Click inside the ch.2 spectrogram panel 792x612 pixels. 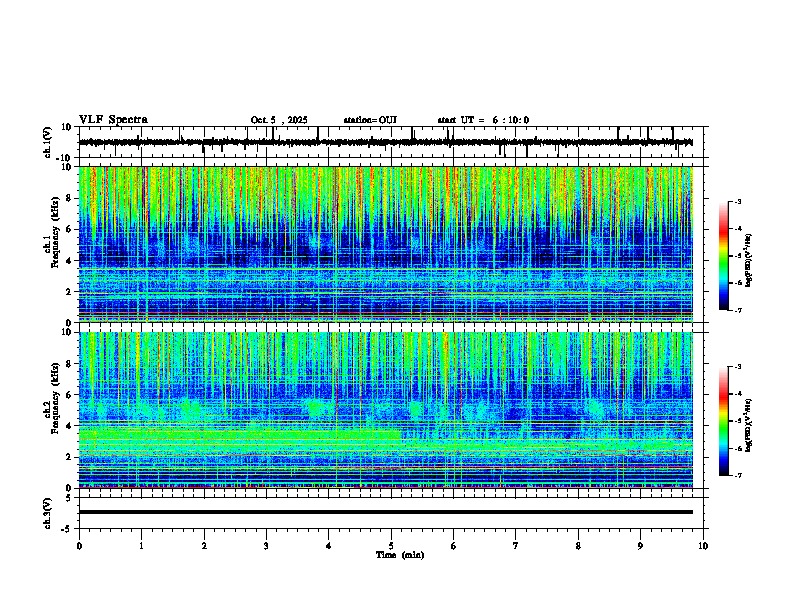385,410
